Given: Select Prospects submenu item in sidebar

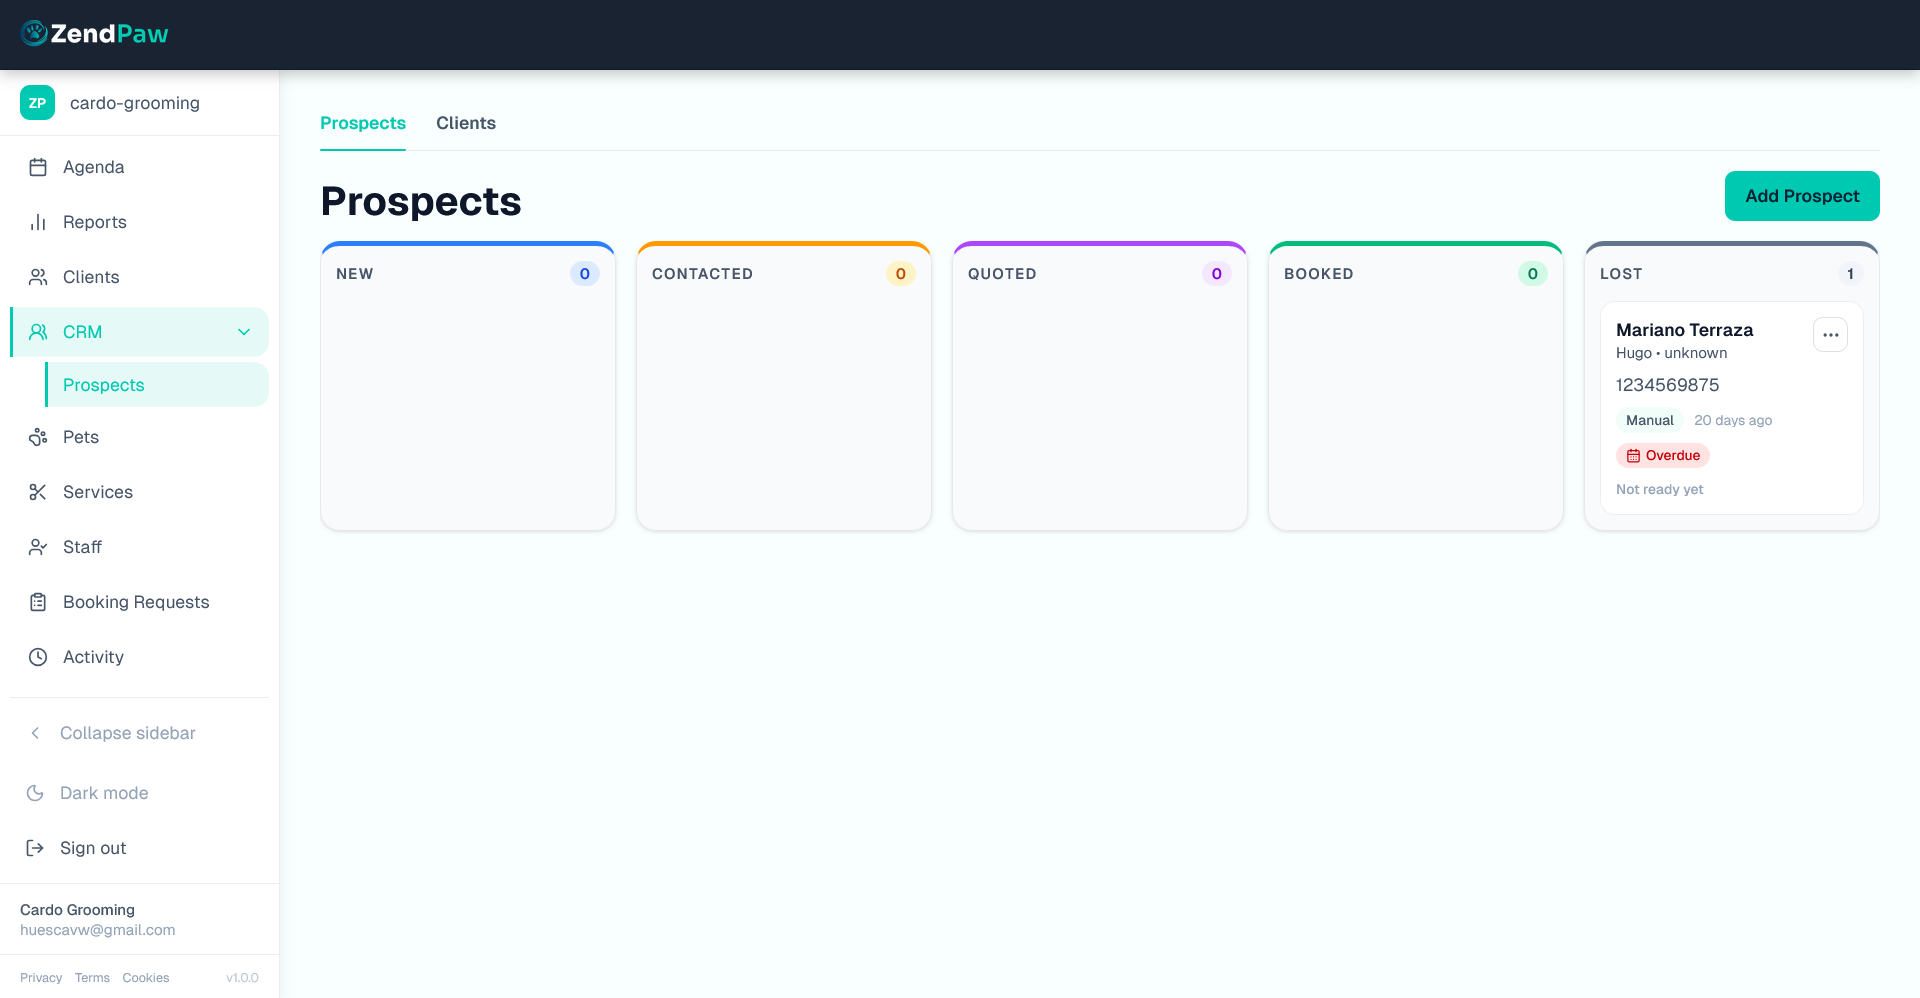Looking at the screenshot, I should pos(104,385).
